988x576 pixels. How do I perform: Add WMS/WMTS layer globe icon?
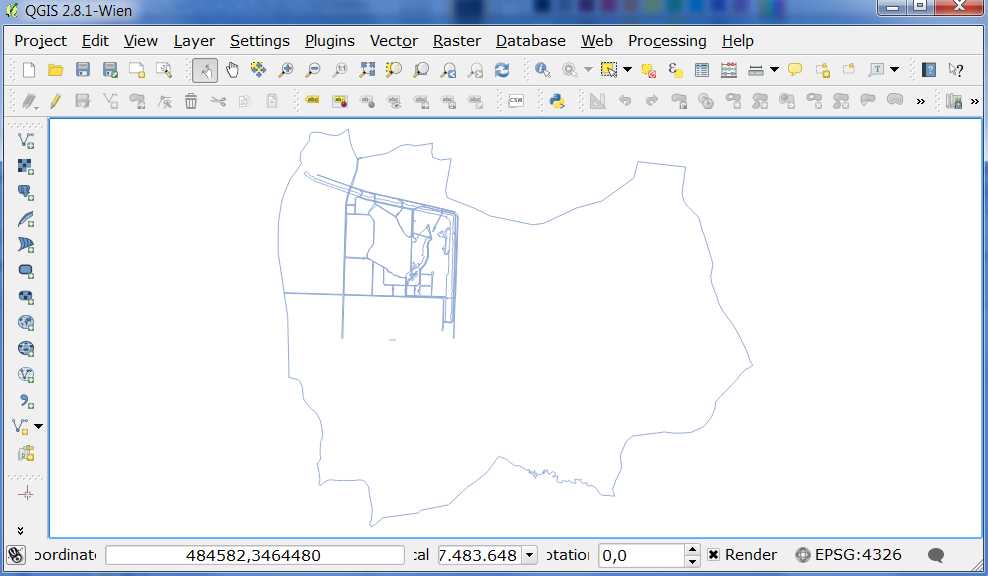coord(26,323)
